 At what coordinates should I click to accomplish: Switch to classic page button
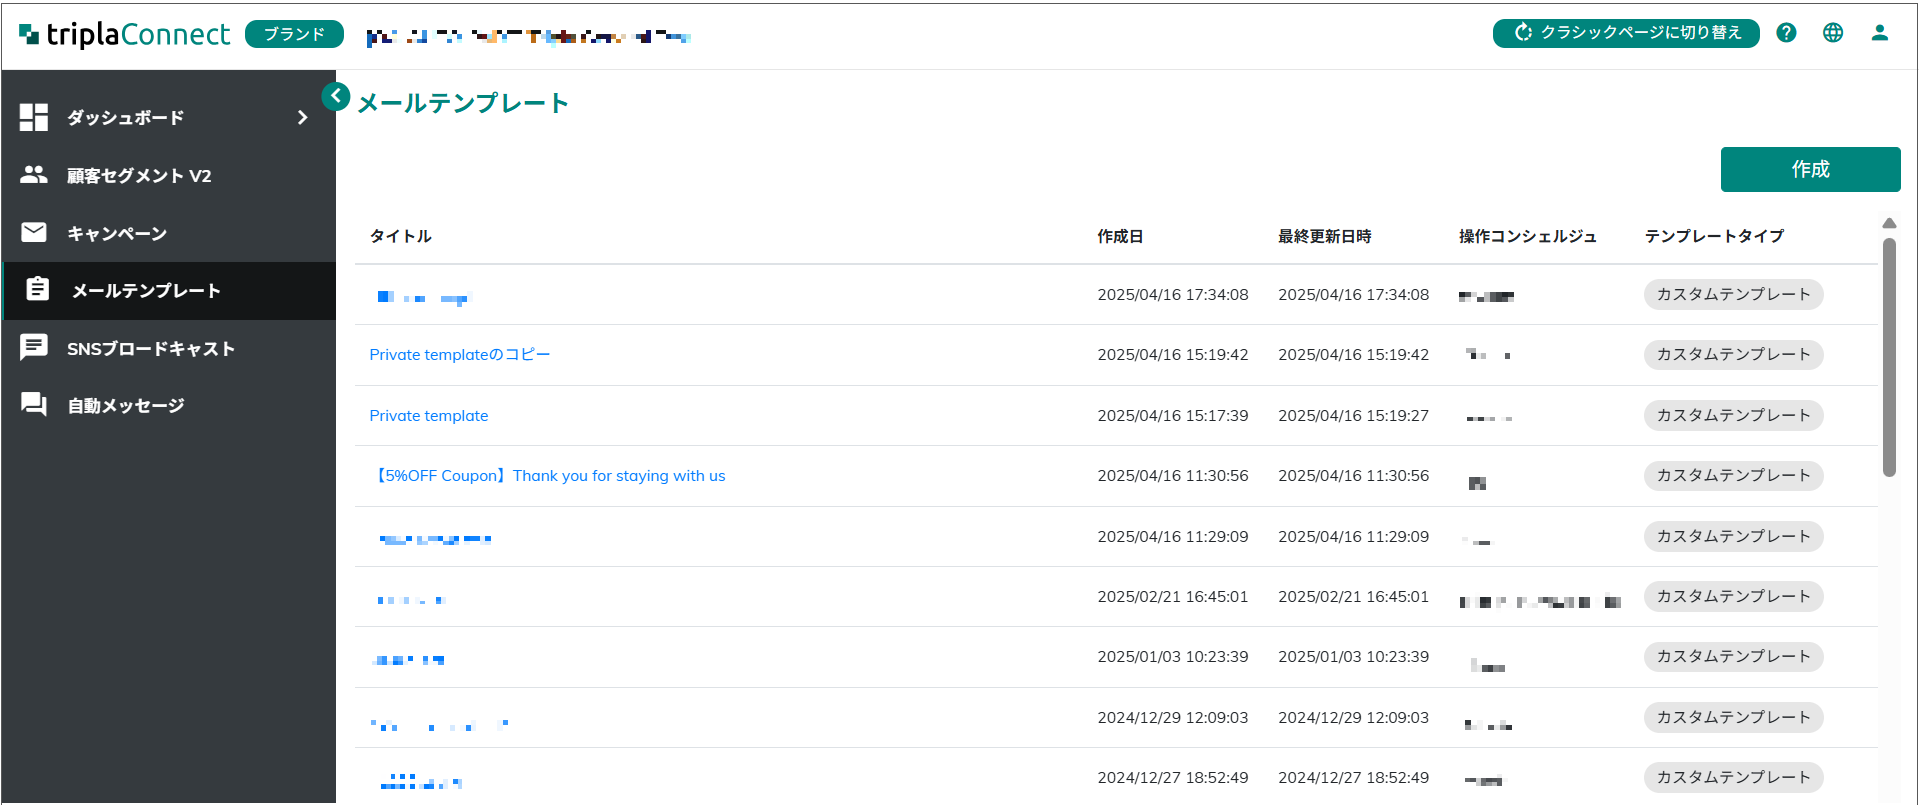[x=1626, y=33]
